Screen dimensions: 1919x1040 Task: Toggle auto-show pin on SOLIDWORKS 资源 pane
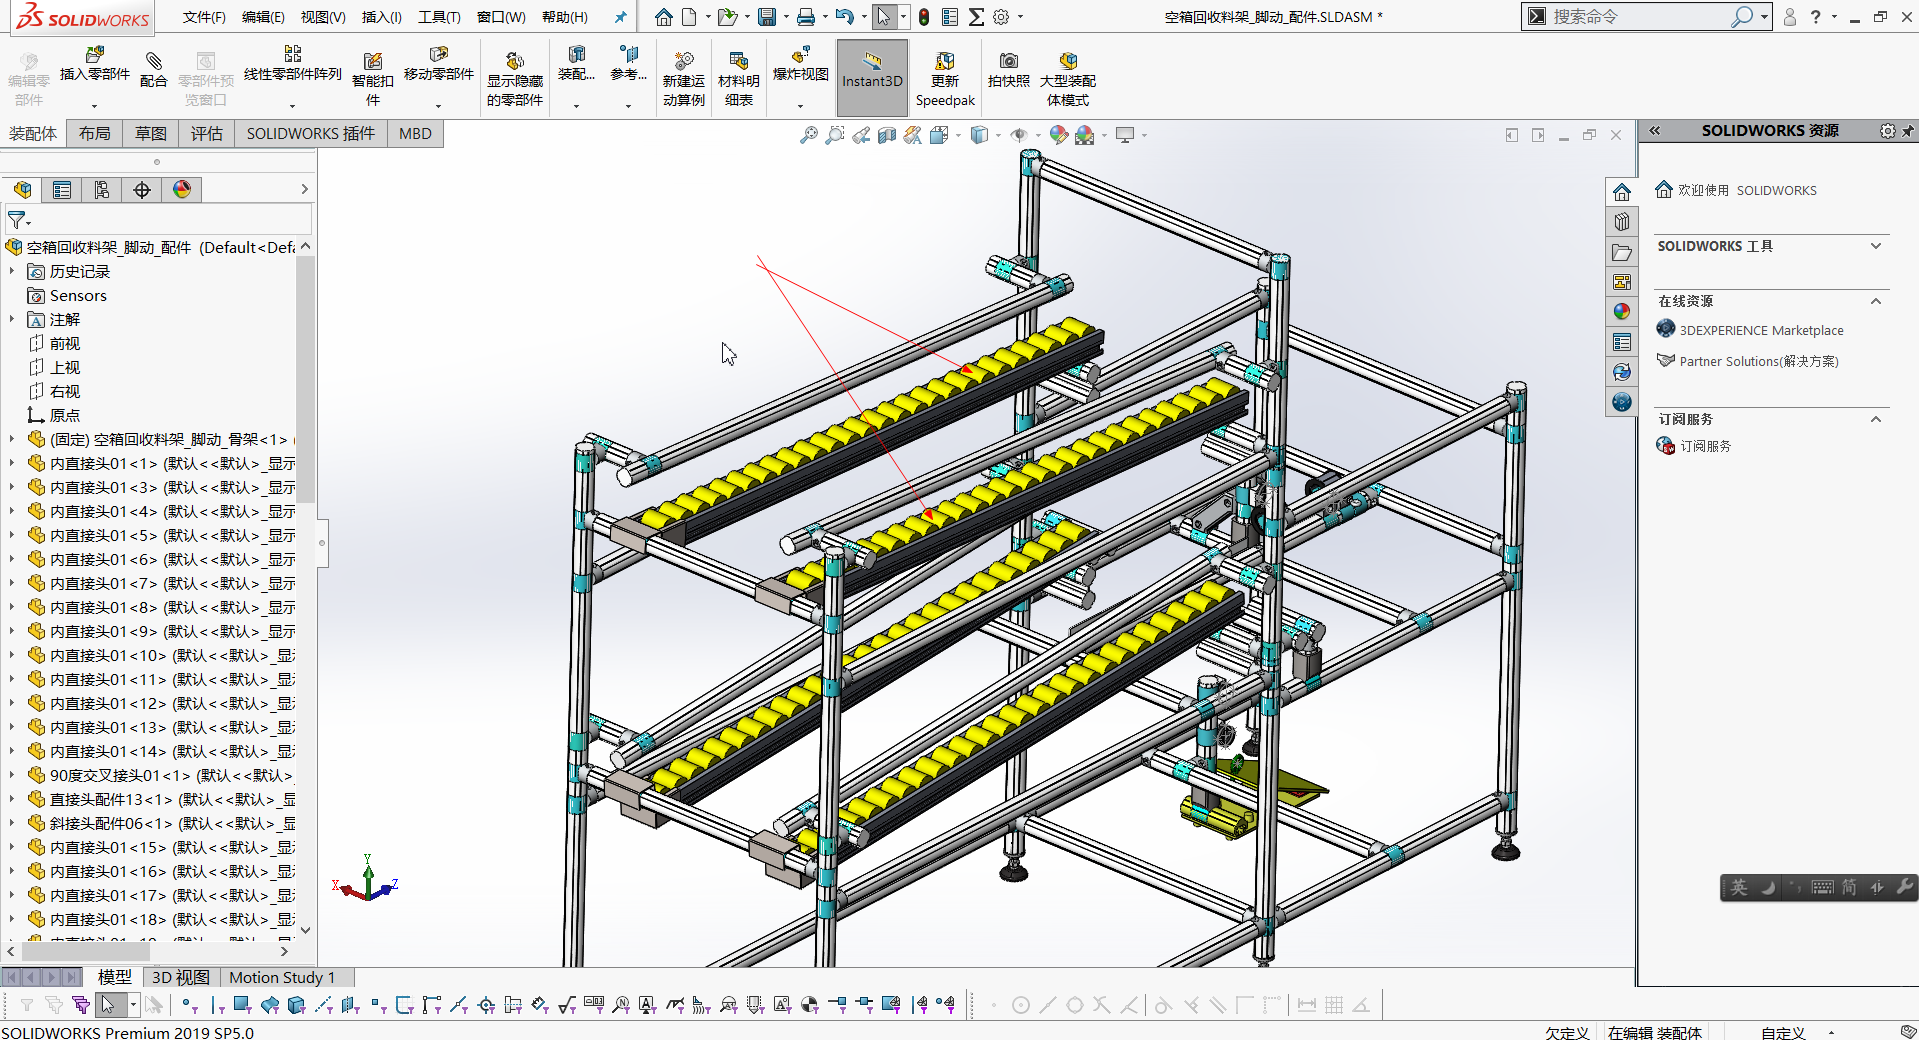pos(1908,131)
